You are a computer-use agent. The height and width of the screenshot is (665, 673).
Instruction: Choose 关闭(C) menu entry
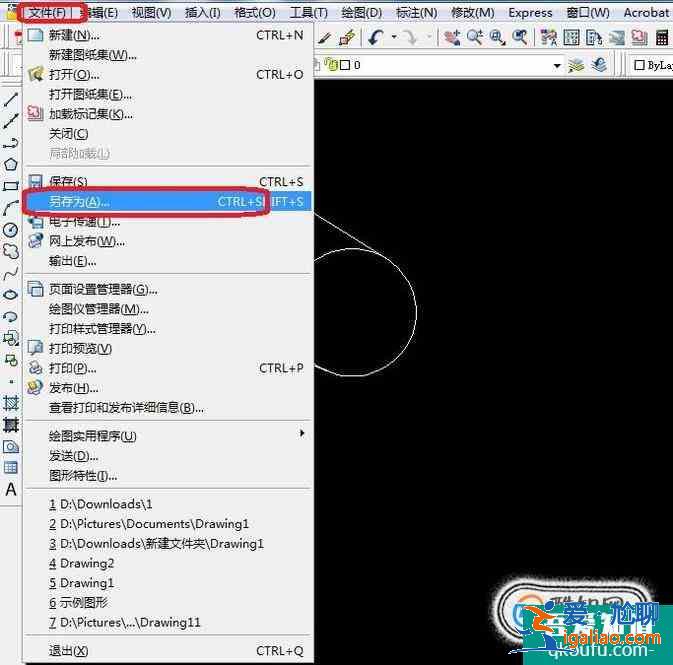pyautogui.click(x=168, y=134)
